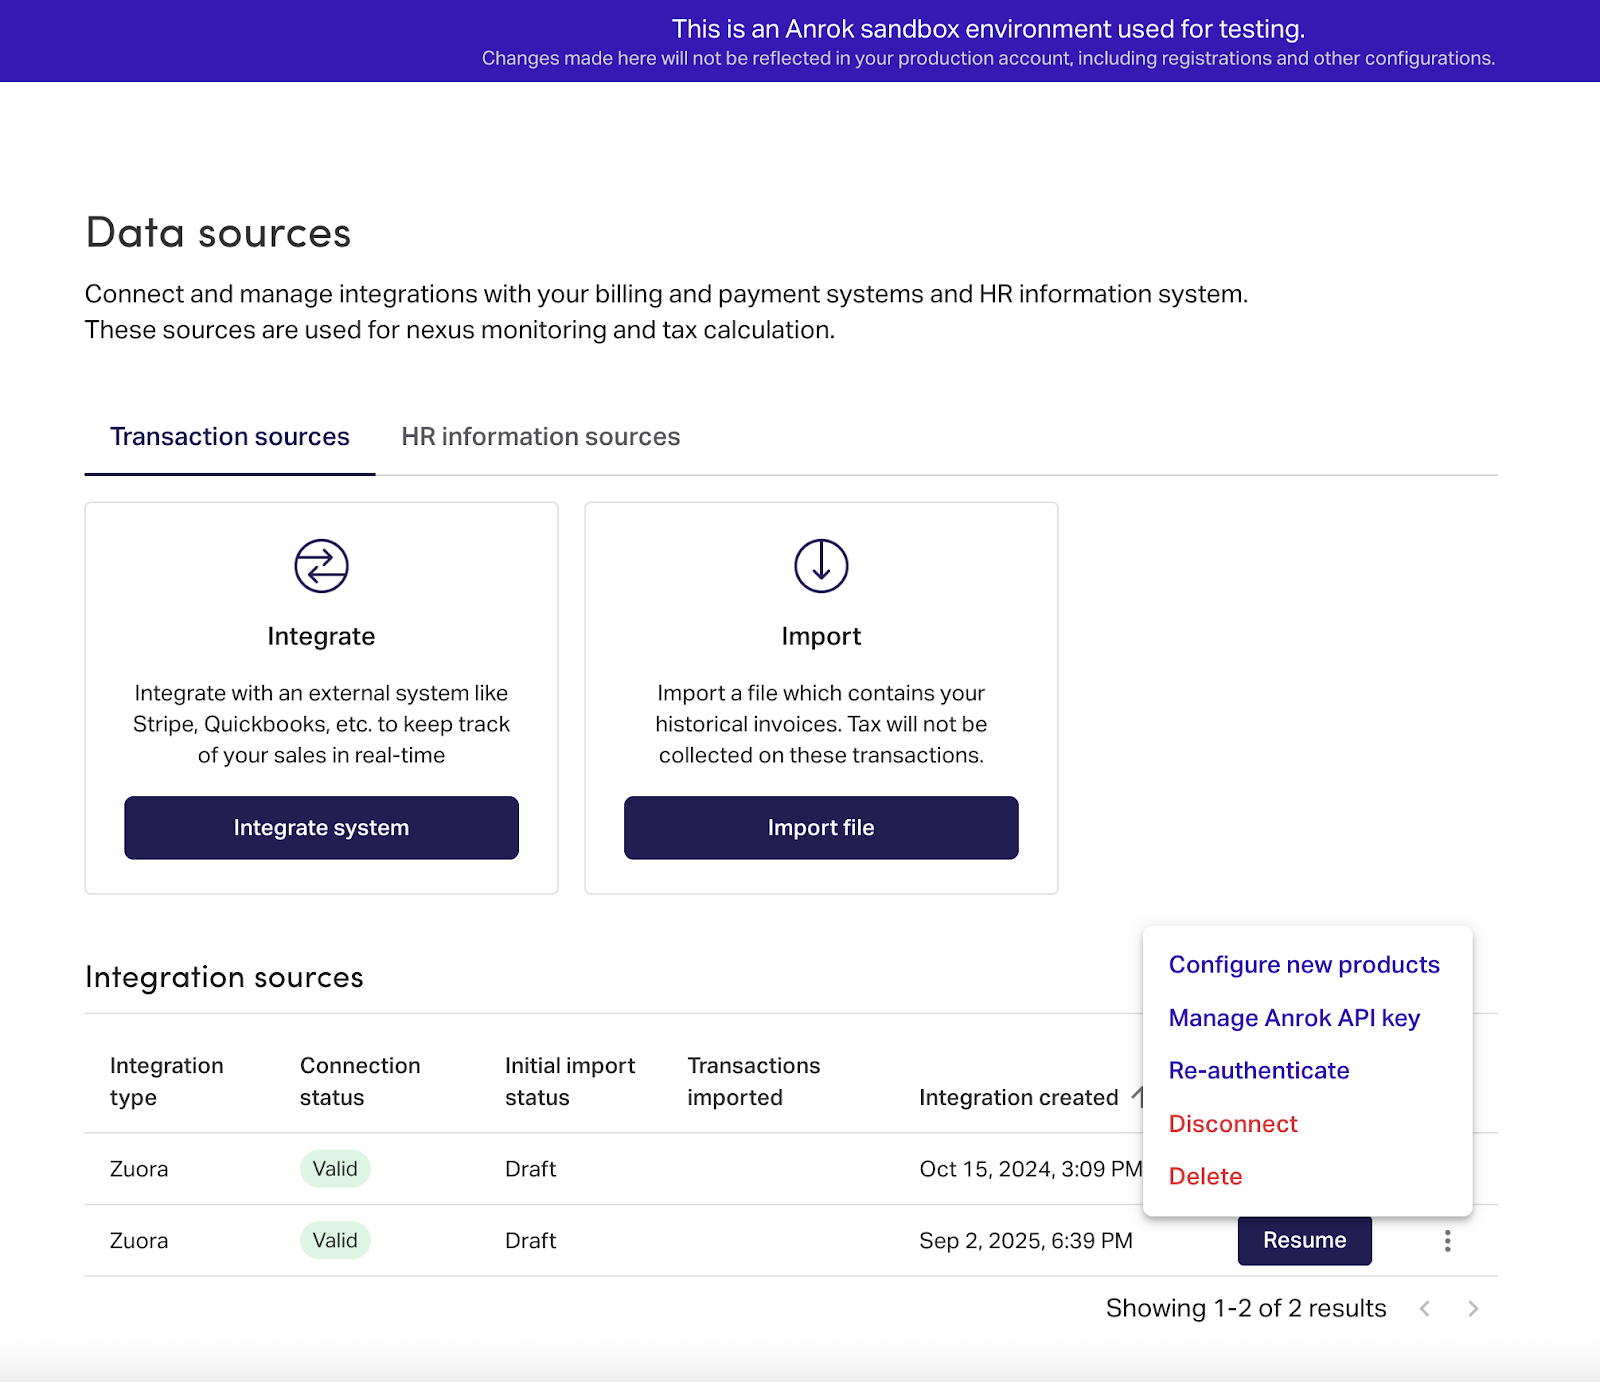Screen dimensions: 1600x1382
Task: Click the Initial import status column header
Action: pyautogui.click(x=570, y=1081)
